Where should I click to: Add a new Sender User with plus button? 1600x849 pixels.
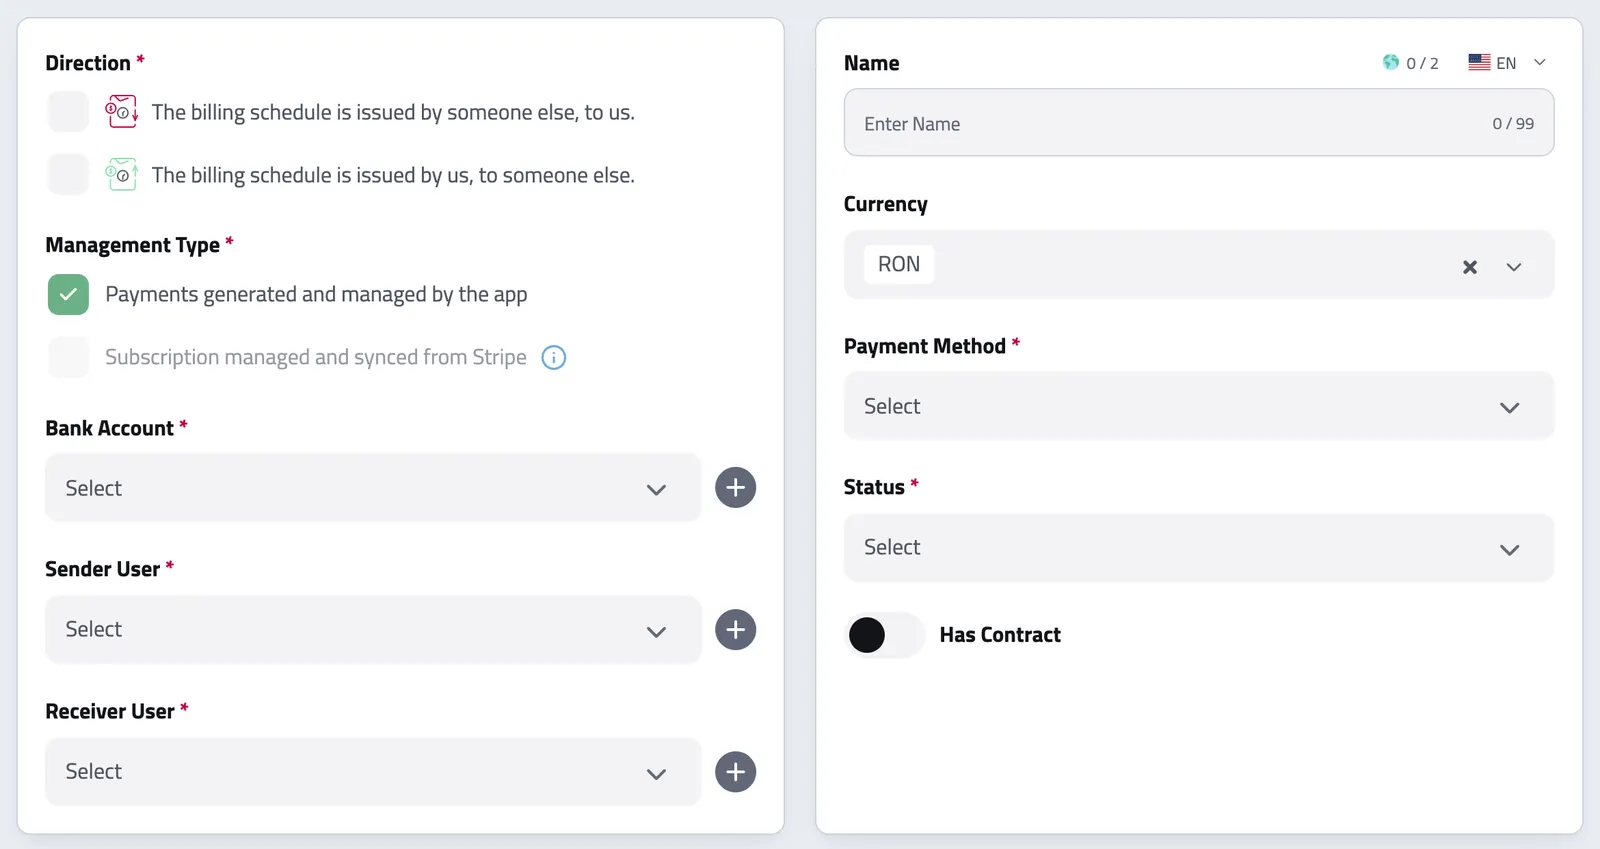[x=736, y=630]
